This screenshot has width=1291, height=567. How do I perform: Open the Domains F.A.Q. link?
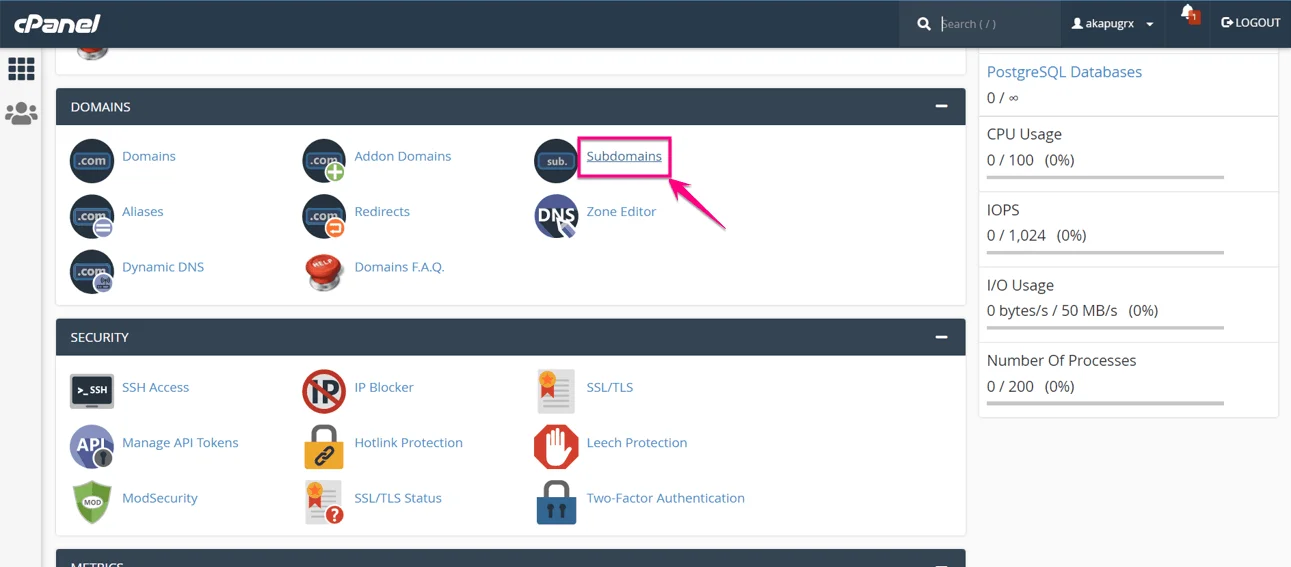point(399,266)
